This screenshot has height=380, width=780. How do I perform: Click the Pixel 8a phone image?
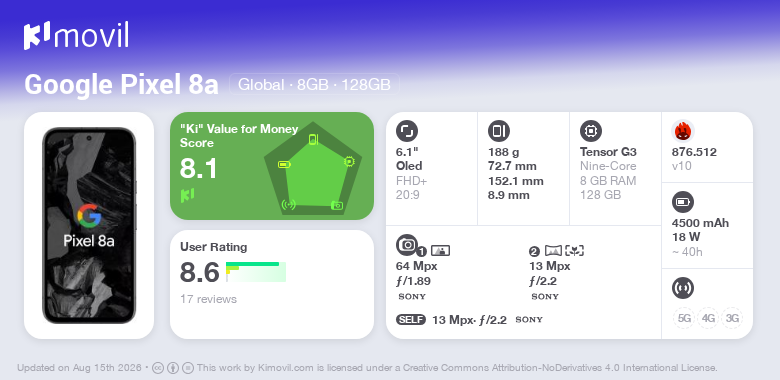(x=89, y=225)
